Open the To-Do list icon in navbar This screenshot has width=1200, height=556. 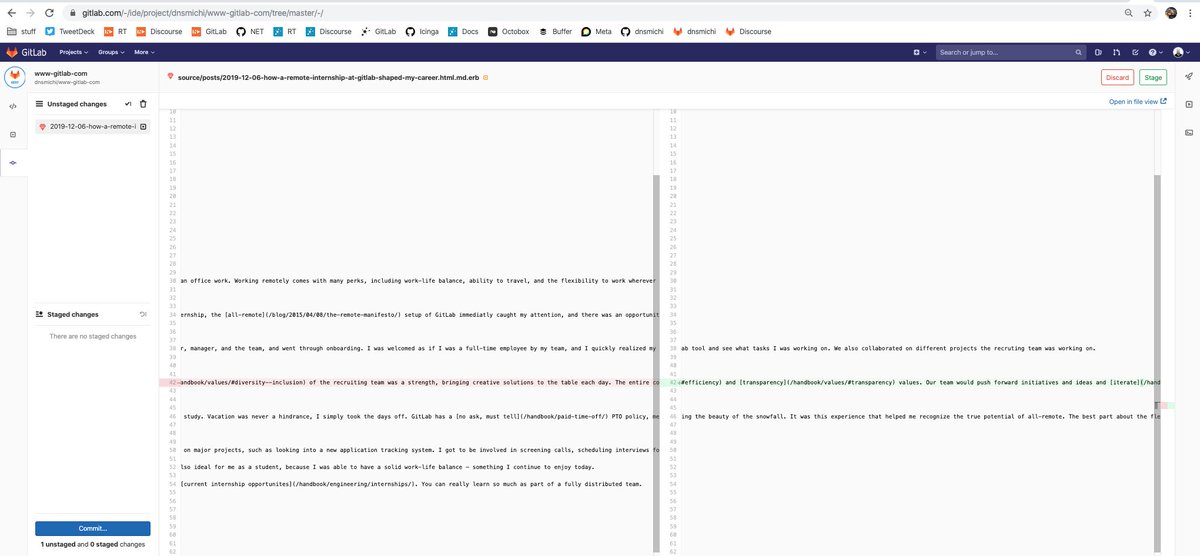[x=1135, y=52]
